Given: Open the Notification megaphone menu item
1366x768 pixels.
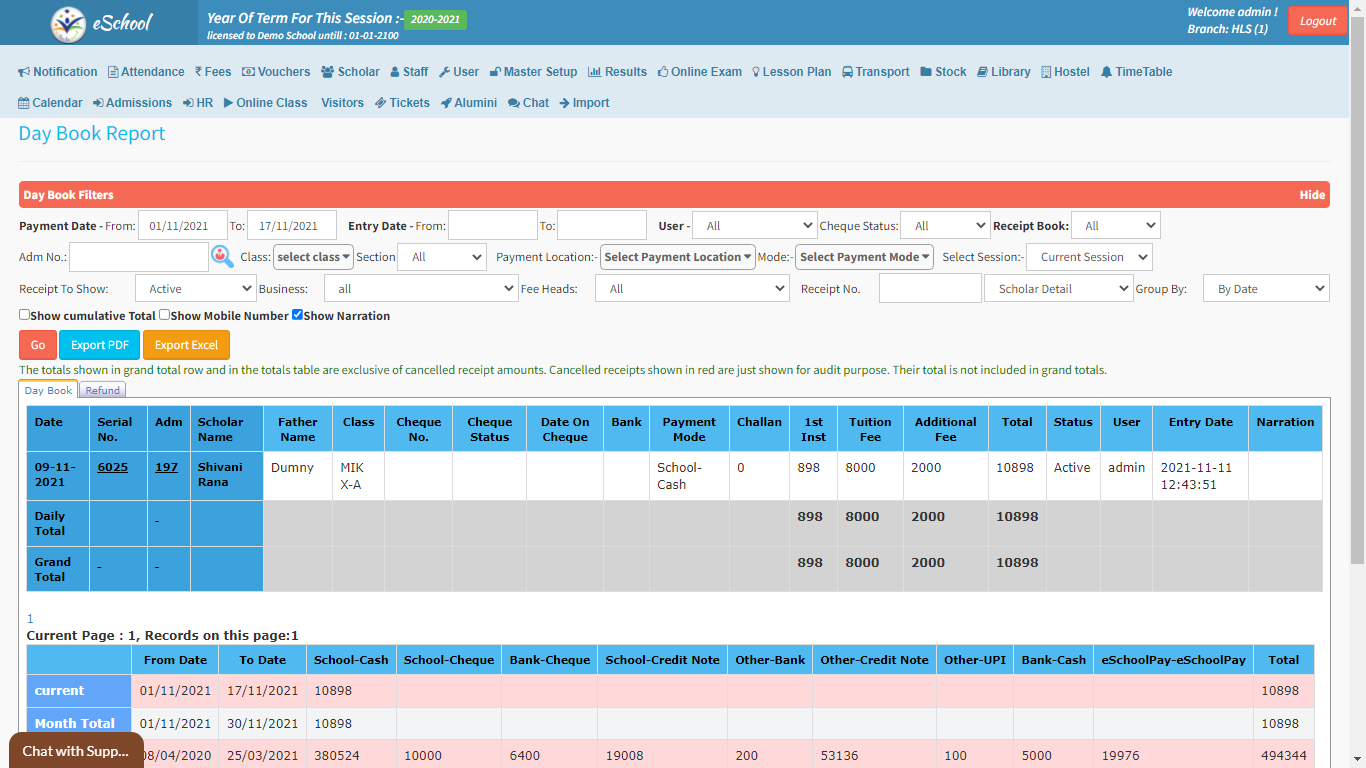Looking at the screenshot, I should [58, 72].
